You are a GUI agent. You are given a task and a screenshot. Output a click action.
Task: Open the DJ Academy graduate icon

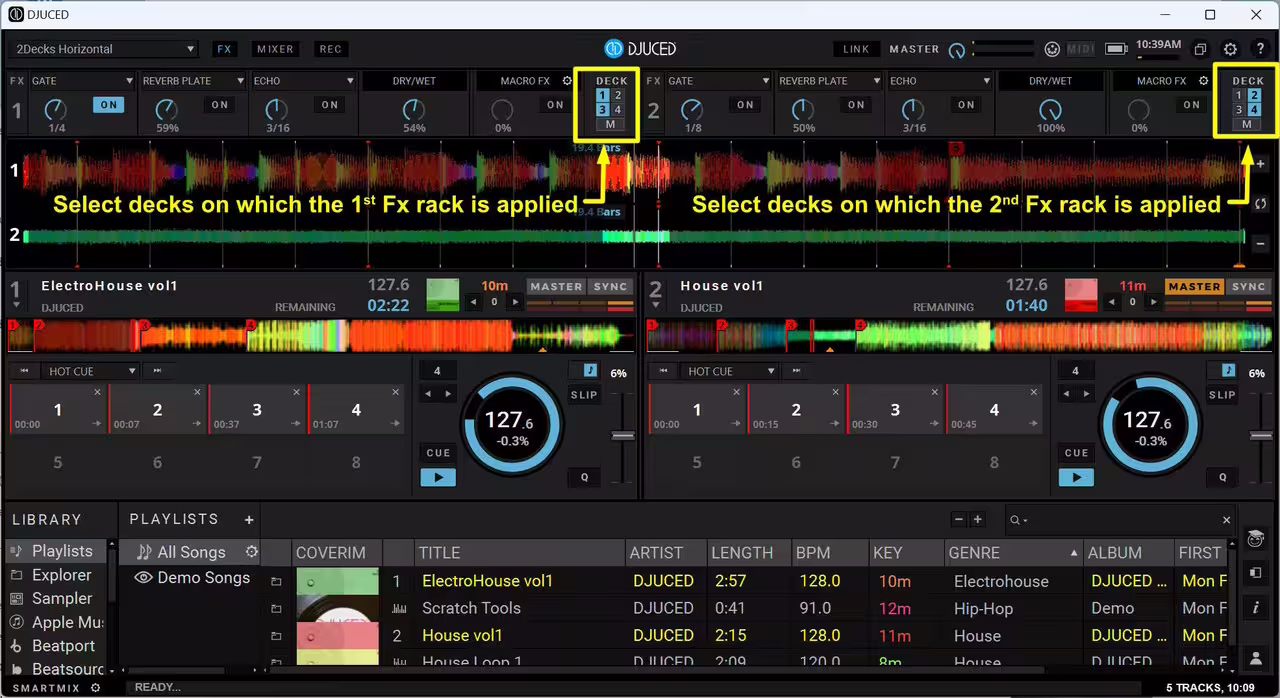tap(1255, 540)
